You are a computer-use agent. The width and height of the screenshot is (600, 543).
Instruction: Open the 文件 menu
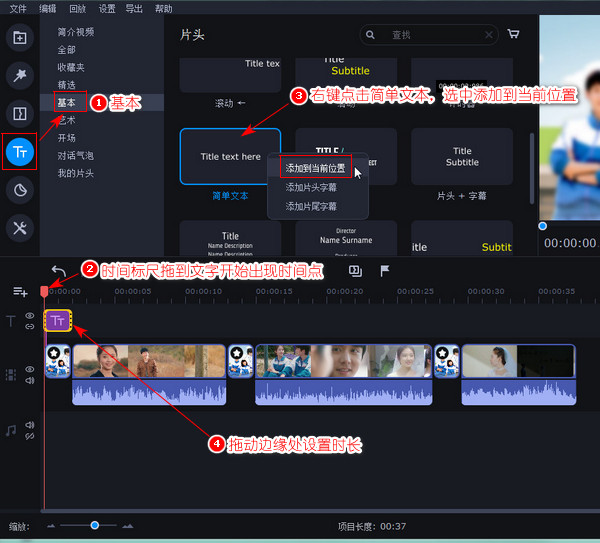tap(18, 8)
